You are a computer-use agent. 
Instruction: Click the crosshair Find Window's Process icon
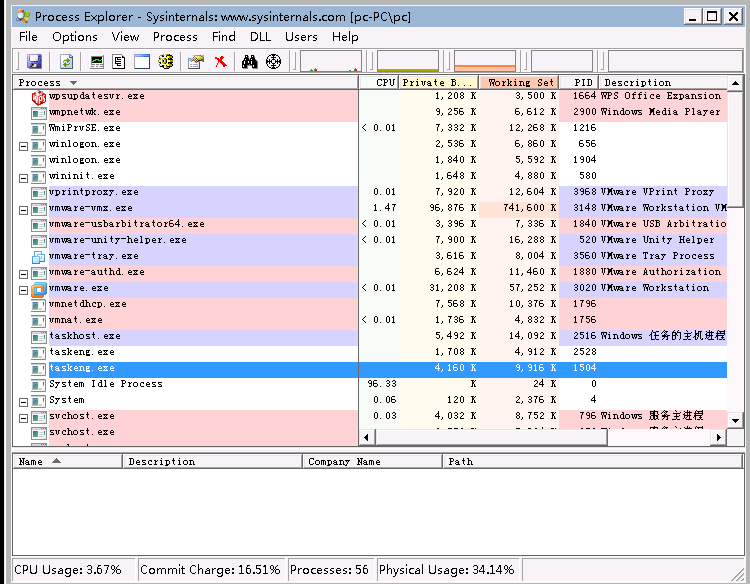[x=273, y=61]
